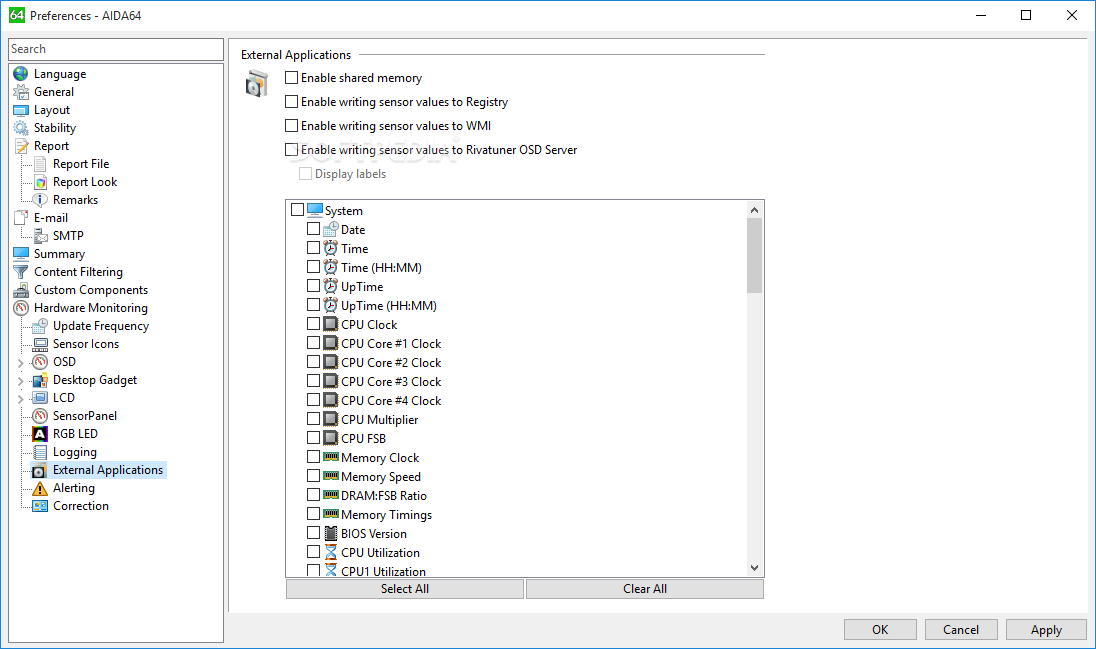Click the sensor list scroll down arrow
The width and height of the screenshot is (1096, 649).
pos(754,568)
